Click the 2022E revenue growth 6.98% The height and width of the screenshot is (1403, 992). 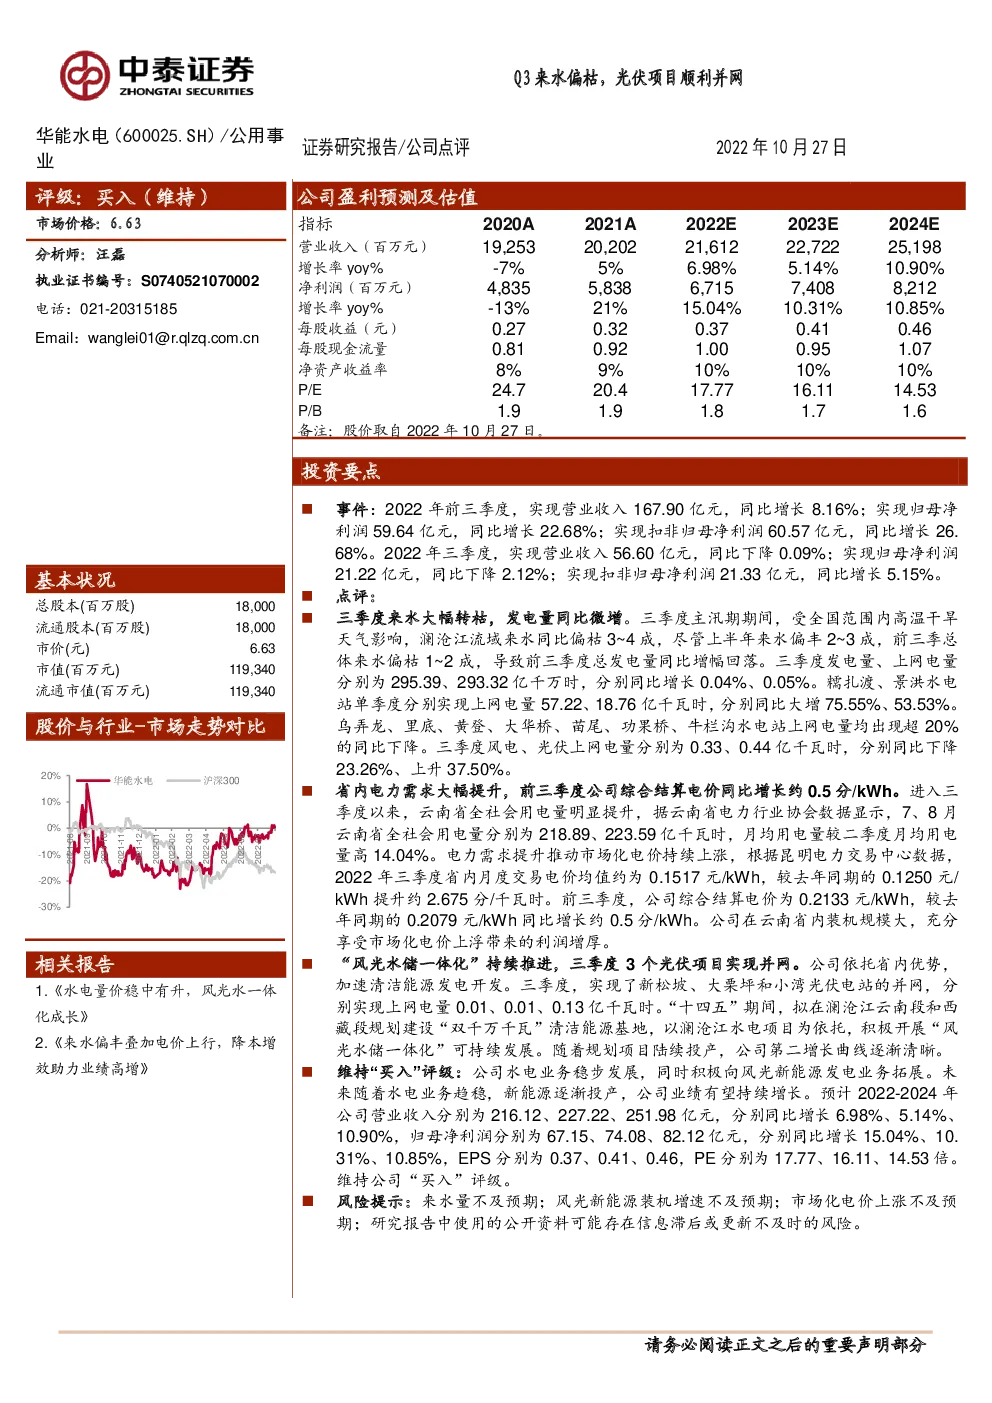(711, 268)
